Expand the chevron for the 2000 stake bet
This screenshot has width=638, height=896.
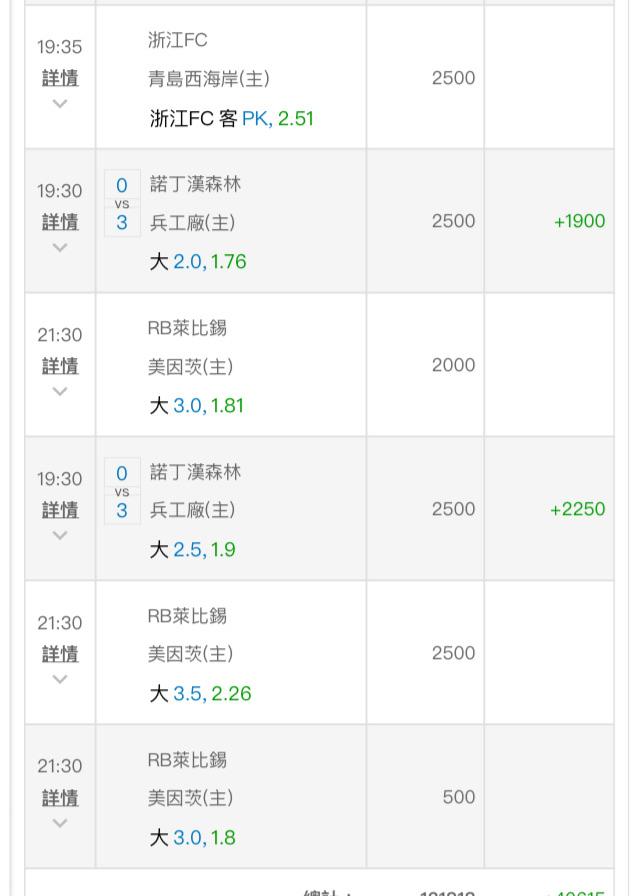point(60,391)
